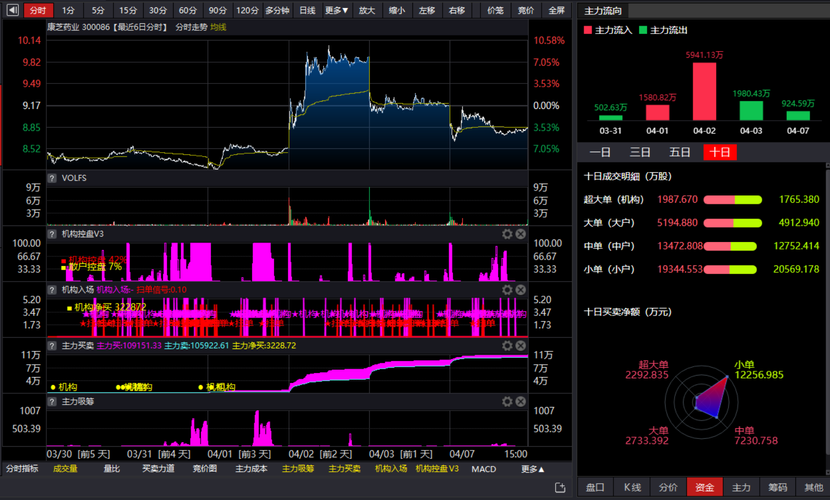The image size is (830, 500).
Task: Click the 价笼 toolbar button
Action: click(x=495, y=10)
